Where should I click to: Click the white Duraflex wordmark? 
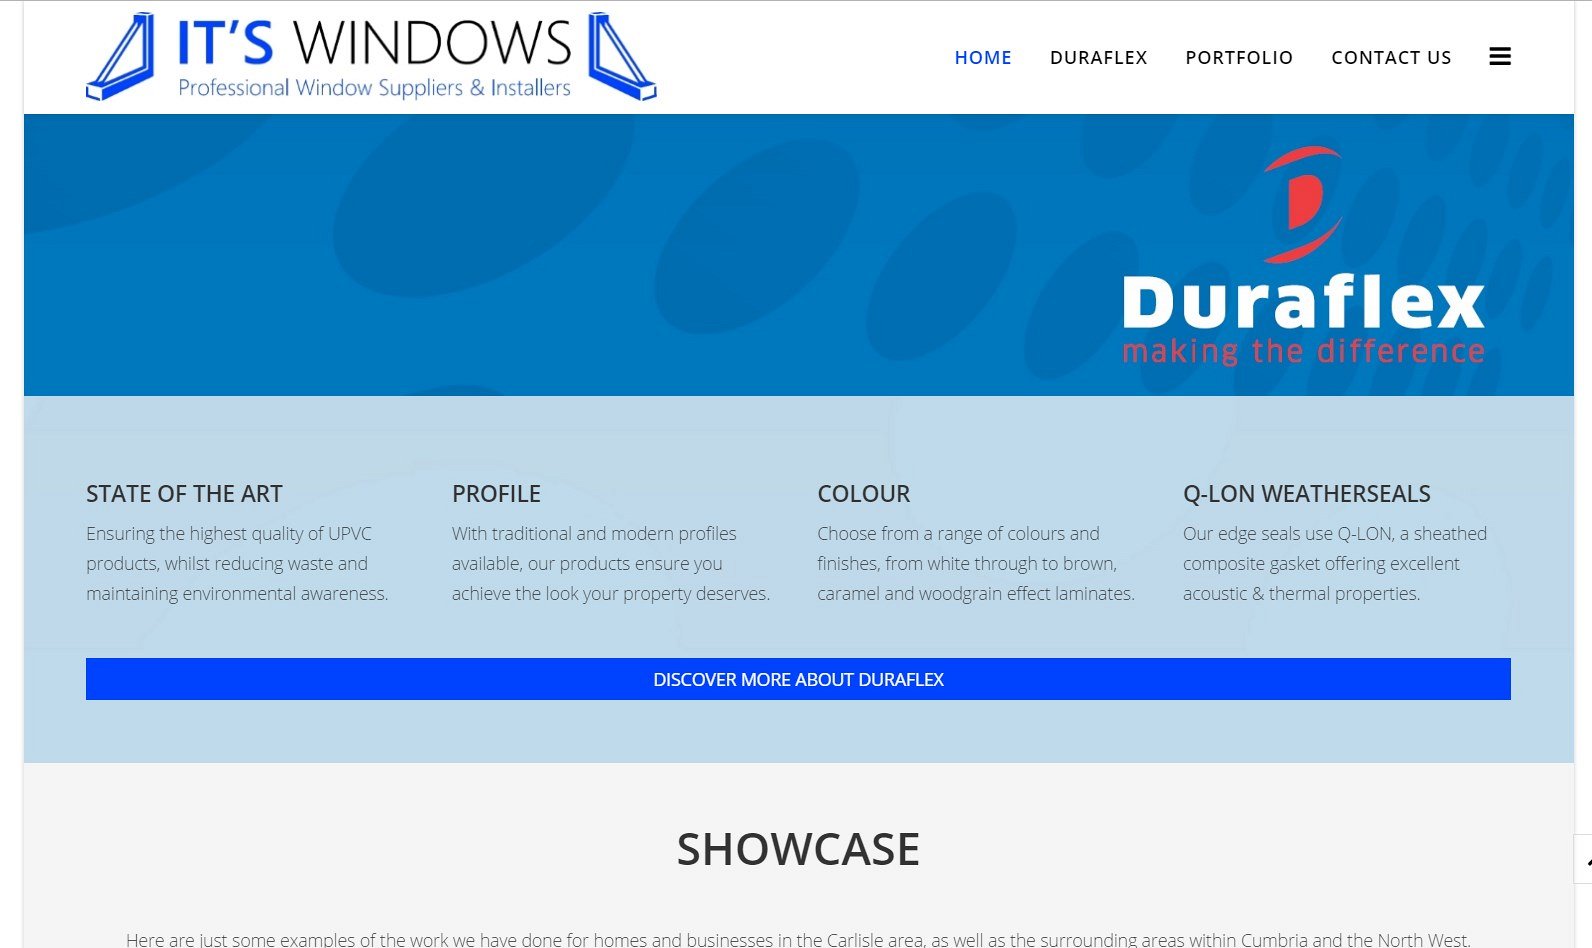(x=1302, y=302)
